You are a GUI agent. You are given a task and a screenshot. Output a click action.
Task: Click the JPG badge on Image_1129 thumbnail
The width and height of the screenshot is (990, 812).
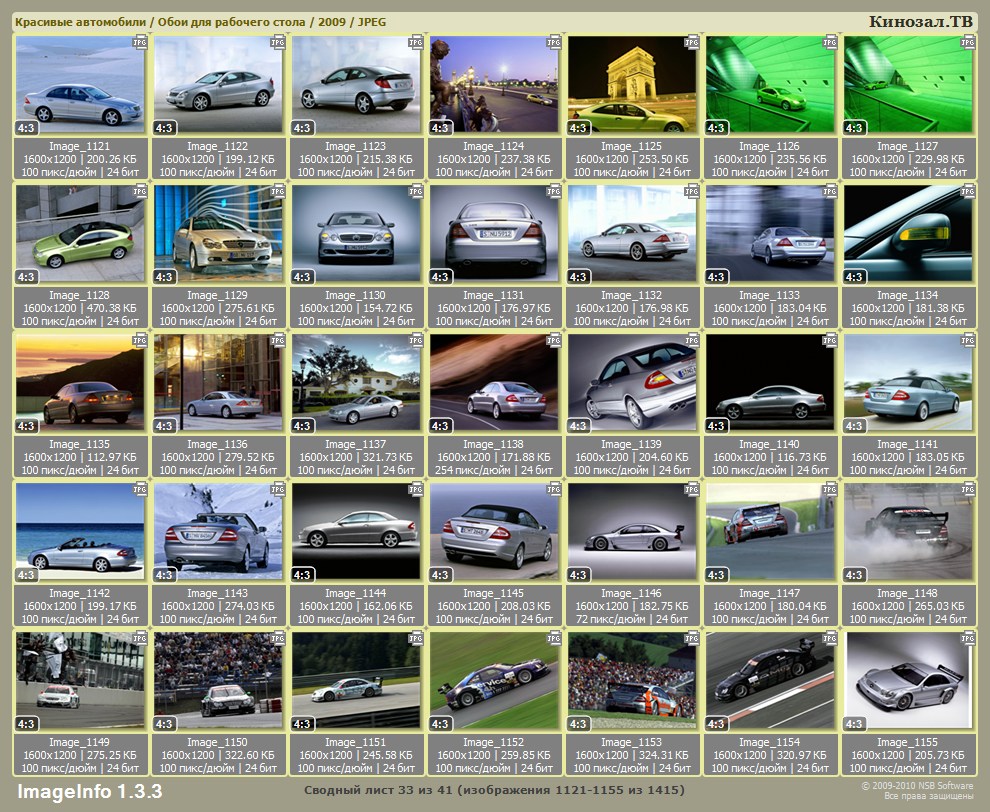click(278, 191)
